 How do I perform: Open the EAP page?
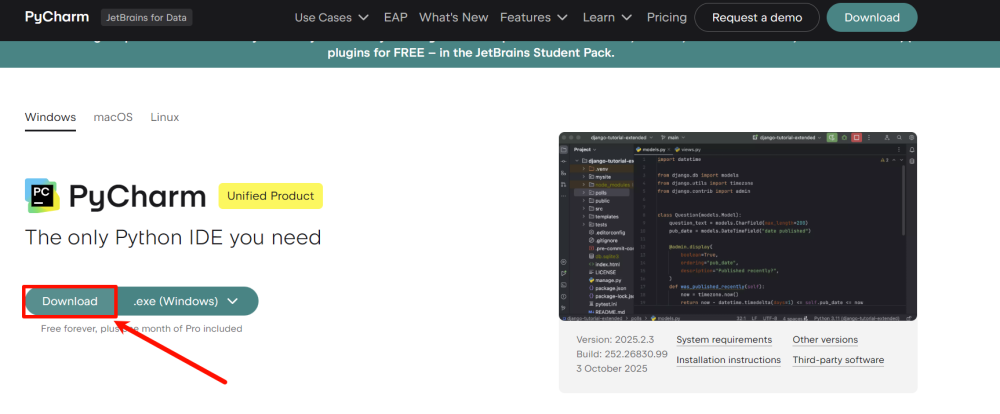[x=394, y=17]
